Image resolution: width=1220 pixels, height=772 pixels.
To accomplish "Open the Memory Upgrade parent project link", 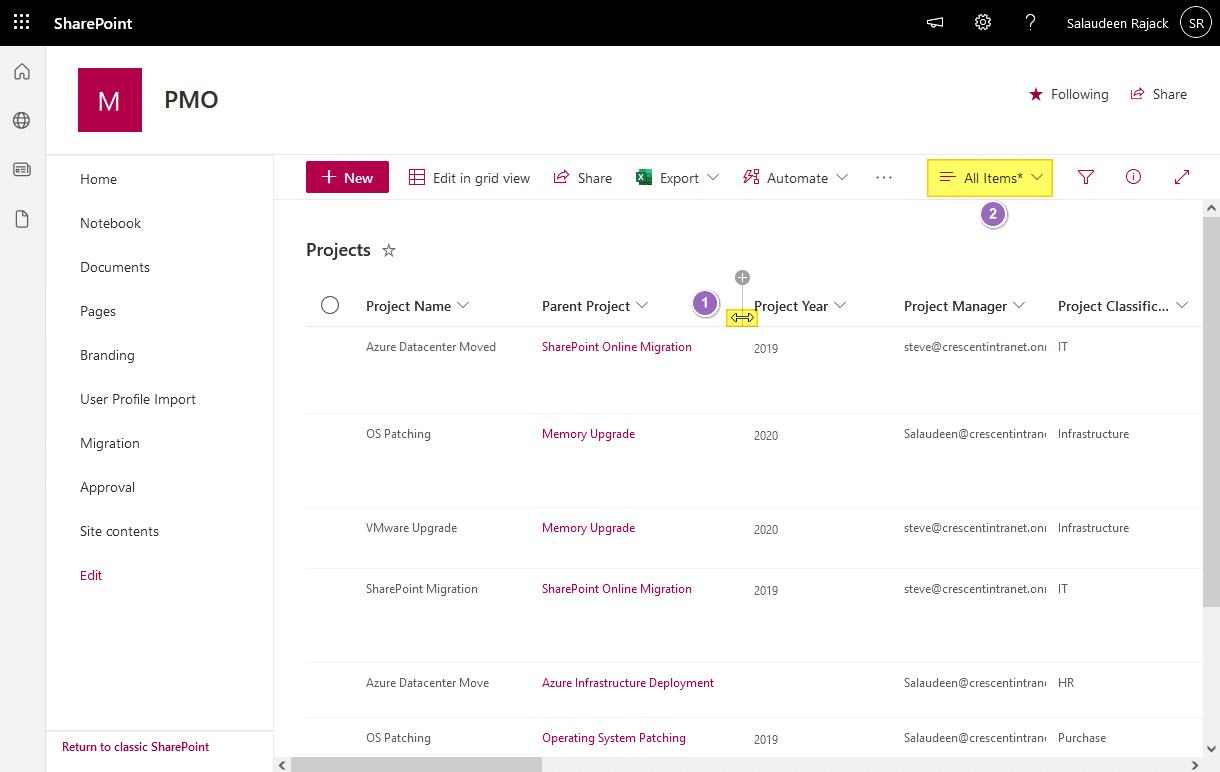I will coord(588,433).
